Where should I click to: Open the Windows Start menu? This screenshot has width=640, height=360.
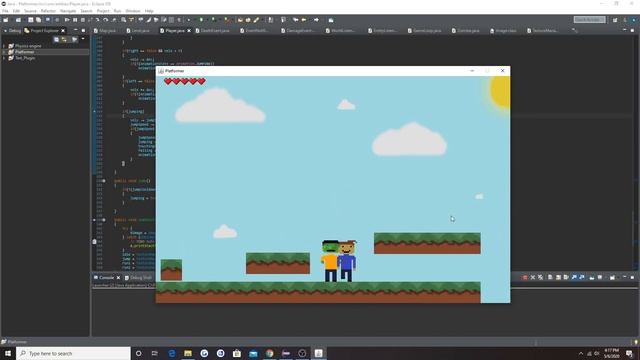(x=8, y=353)
